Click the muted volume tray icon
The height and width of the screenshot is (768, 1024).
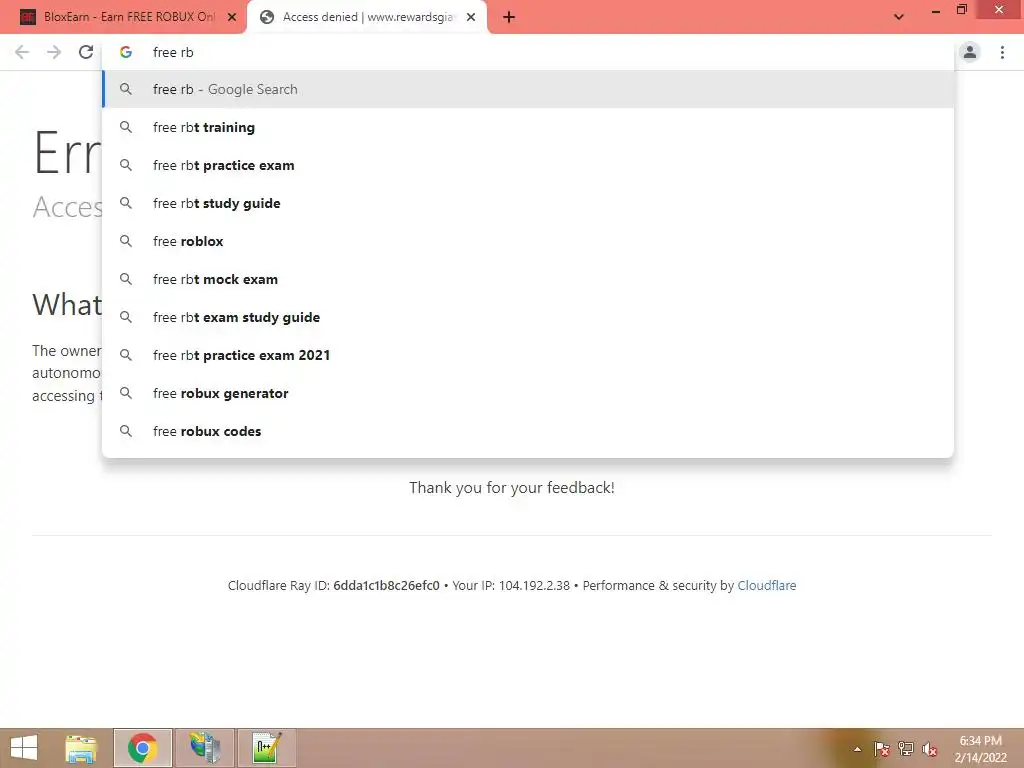tap(930, 749)
